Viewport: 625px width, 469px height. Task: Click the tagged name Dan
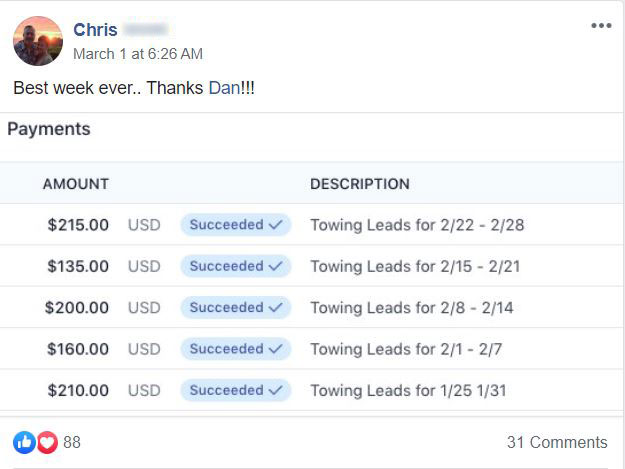click(224, 88)
